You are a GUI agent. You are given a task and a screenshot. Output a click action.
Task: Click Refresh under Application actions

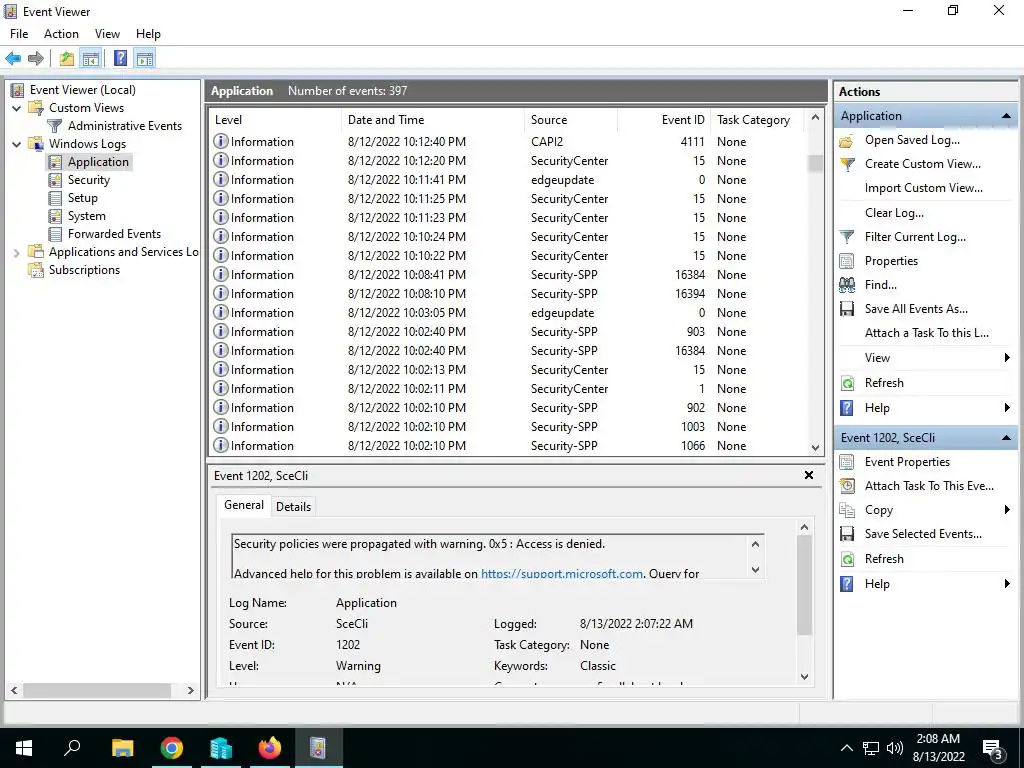(x=884, y=383)
